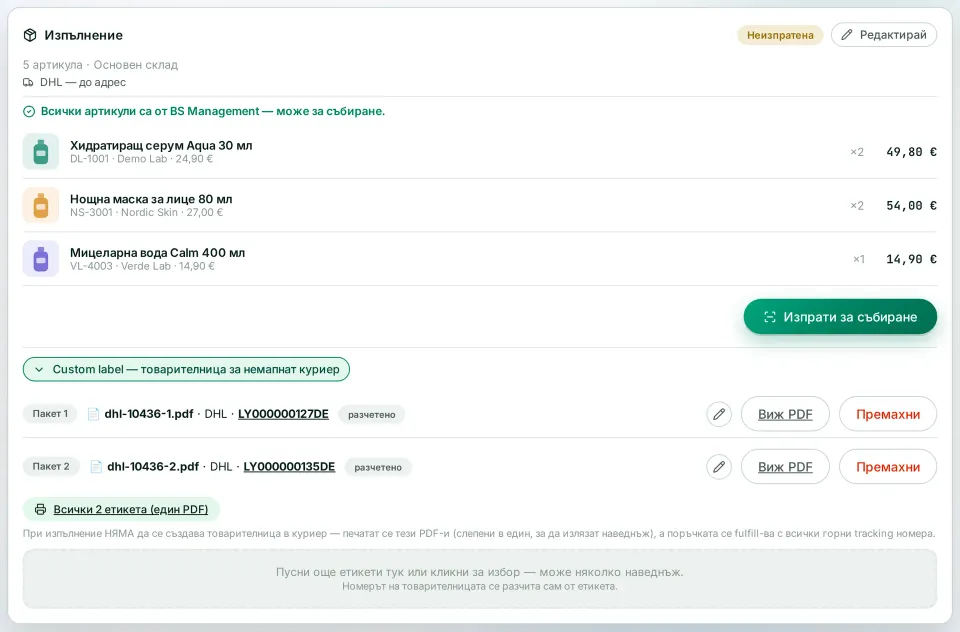Click the Неизпратена status badge

(780, 35)
